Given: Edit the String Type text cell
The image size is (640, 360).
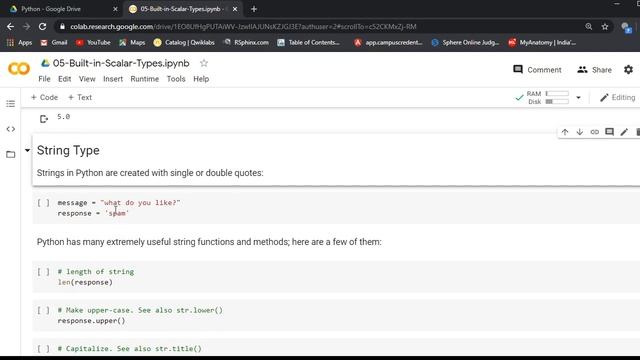Looking at the screenshot, I should tap(624, 132).
